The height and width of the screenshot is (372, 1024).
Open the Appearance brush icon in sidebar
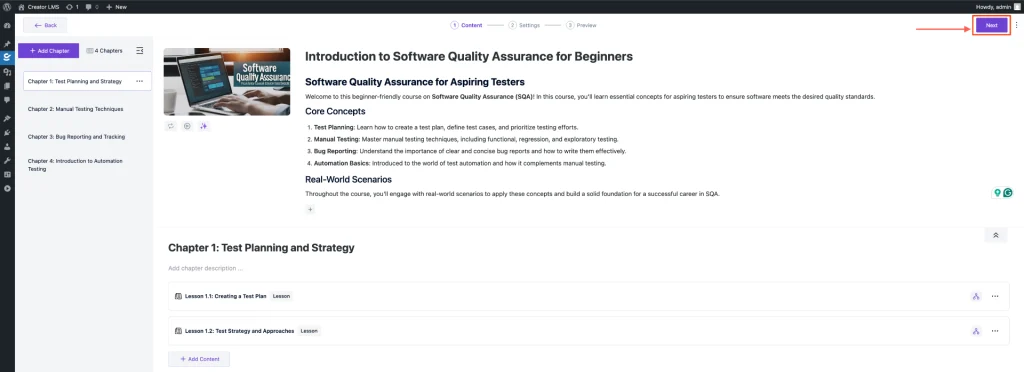(7, 119)
